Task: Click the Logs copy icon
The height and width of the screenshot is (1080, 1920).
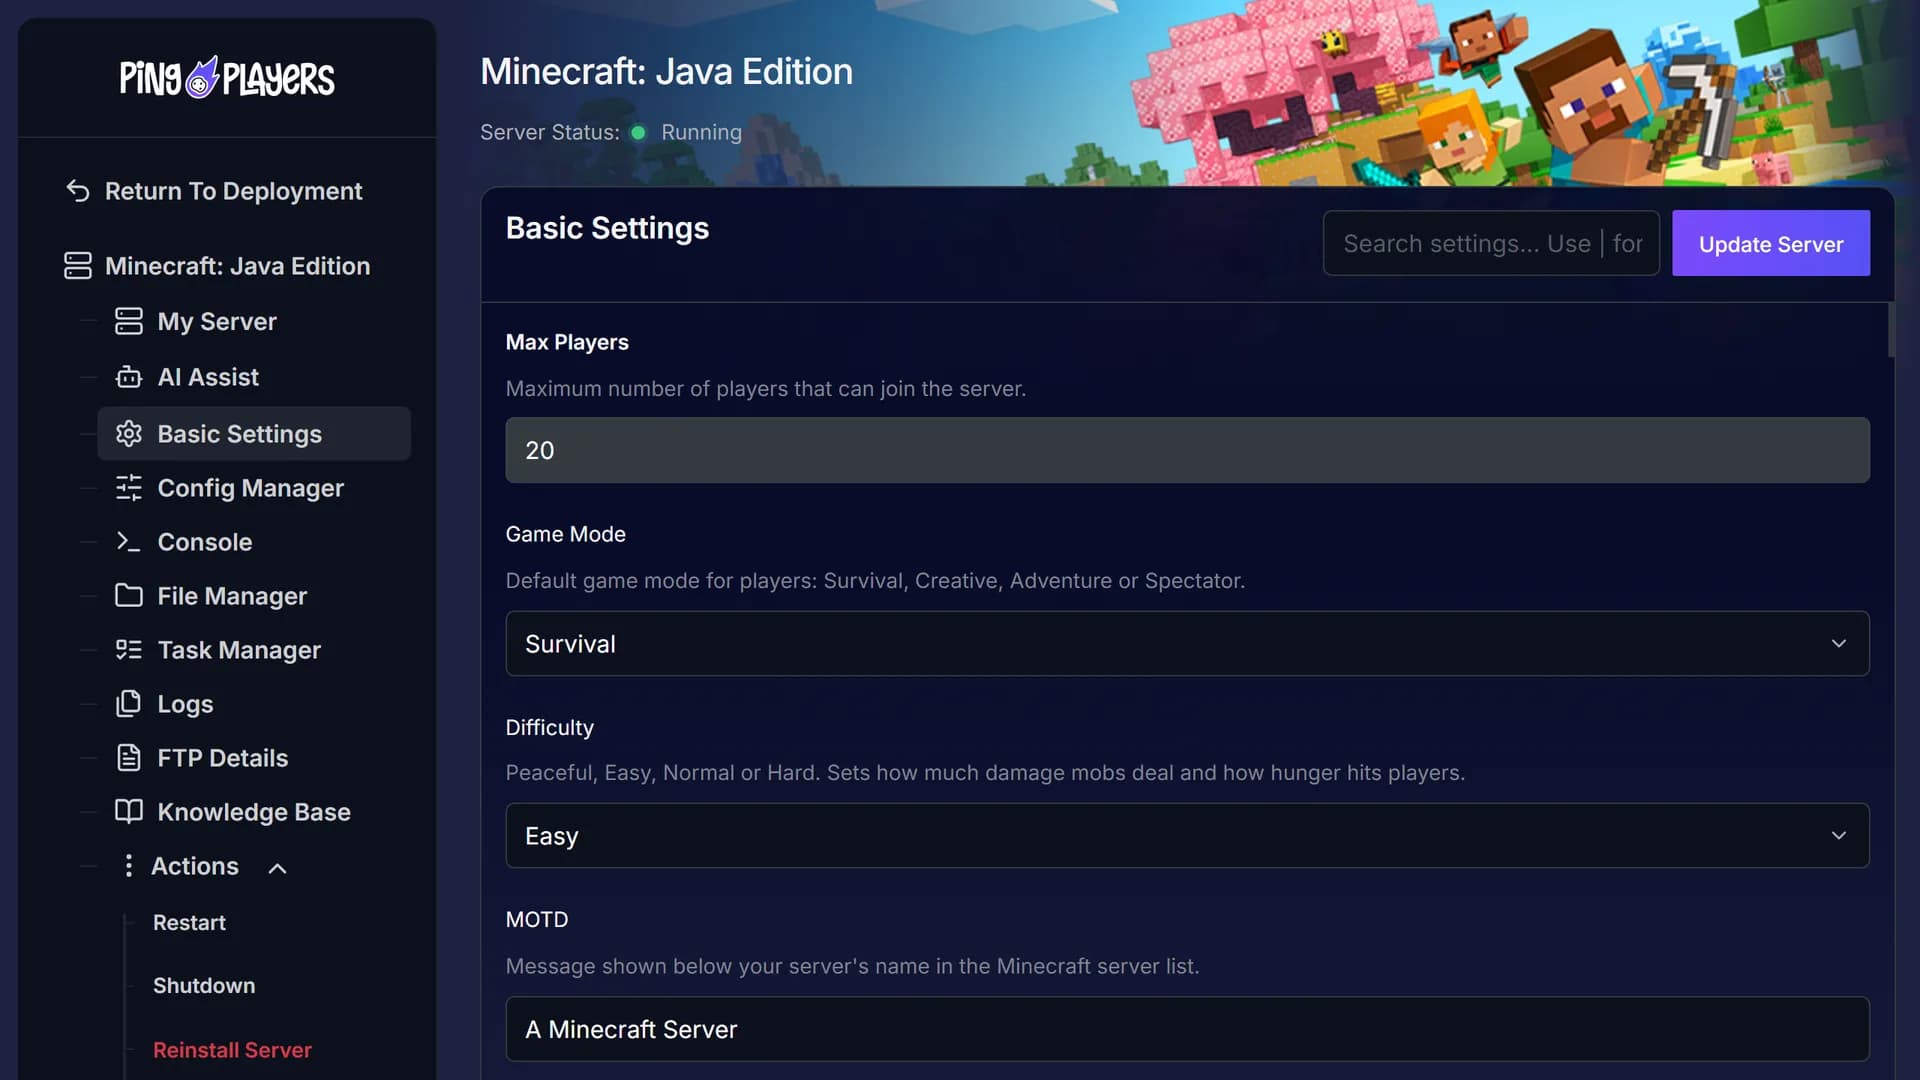Action: click(129, 703)
